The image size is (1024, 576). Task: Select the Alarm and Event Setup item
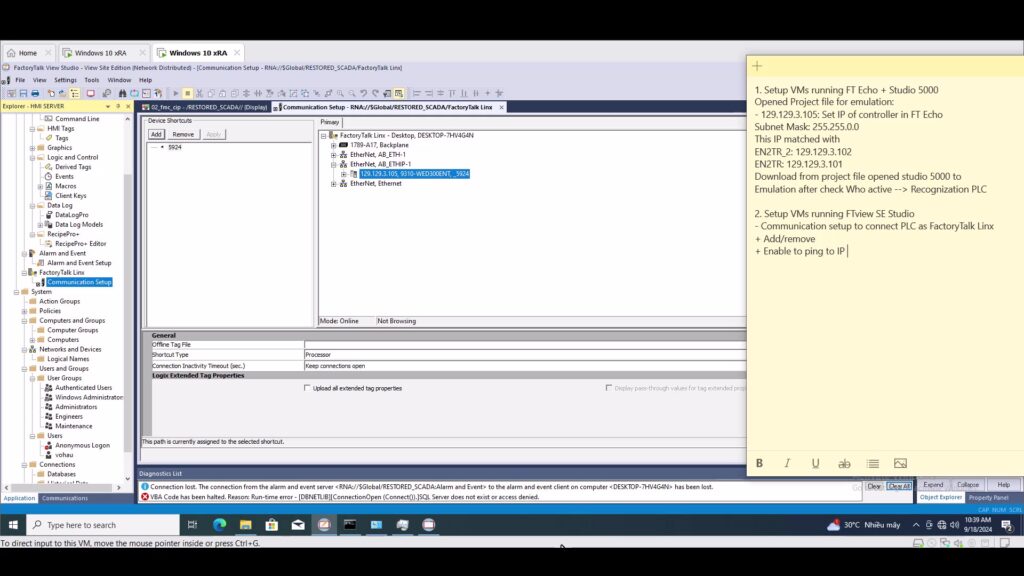[x=79, y=263]
